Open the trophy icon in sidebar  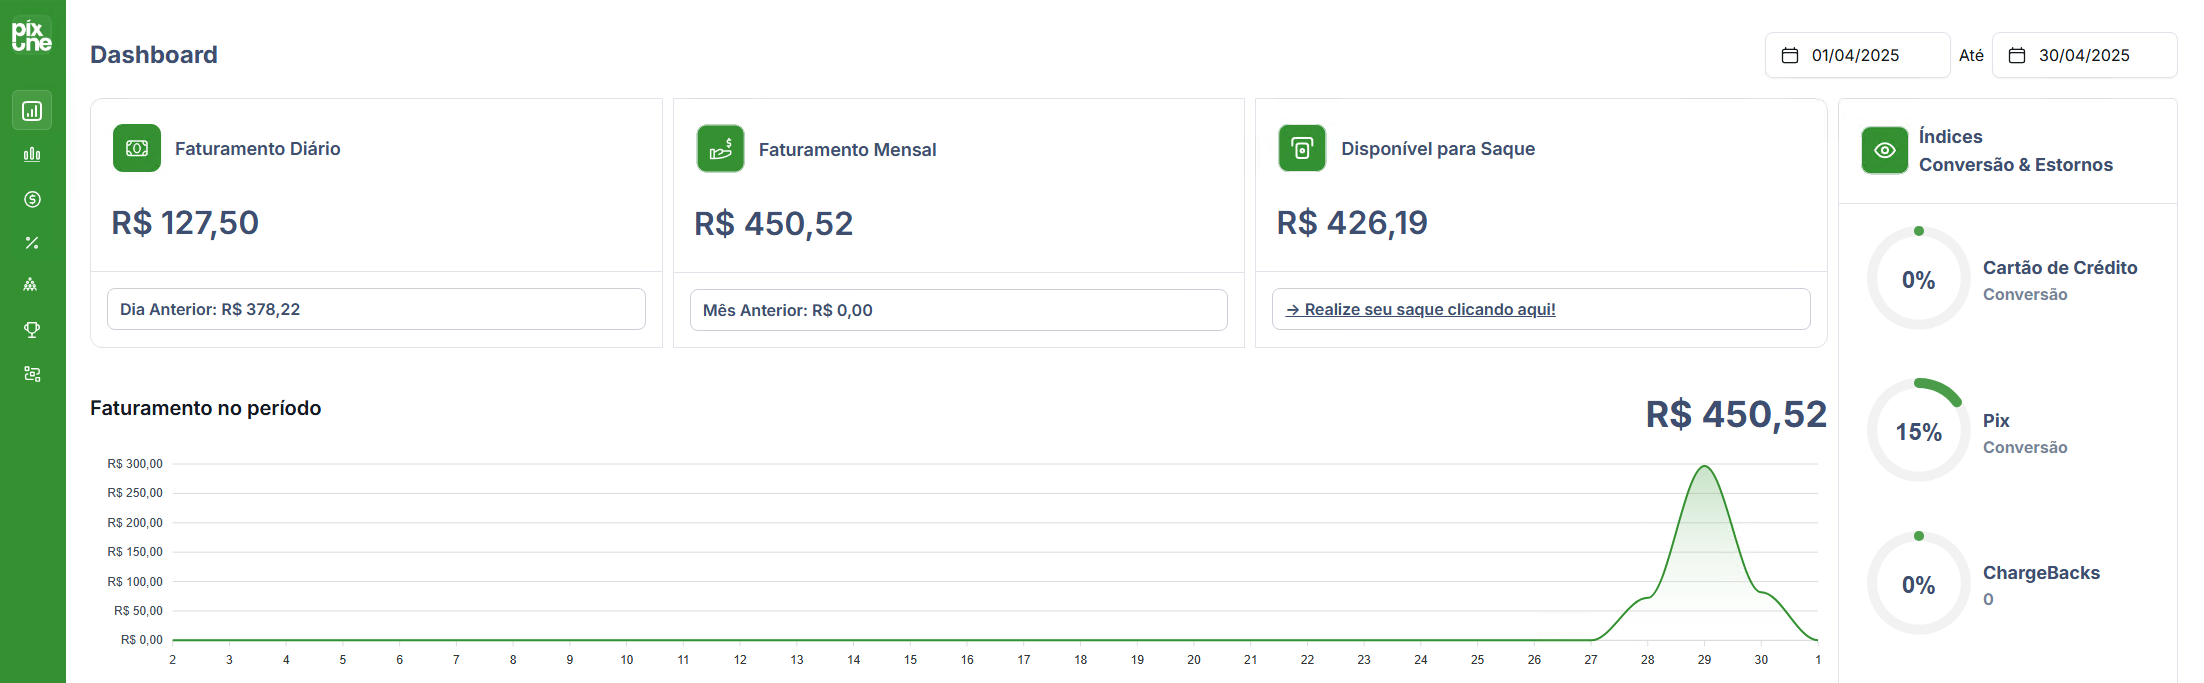[32, 329]
